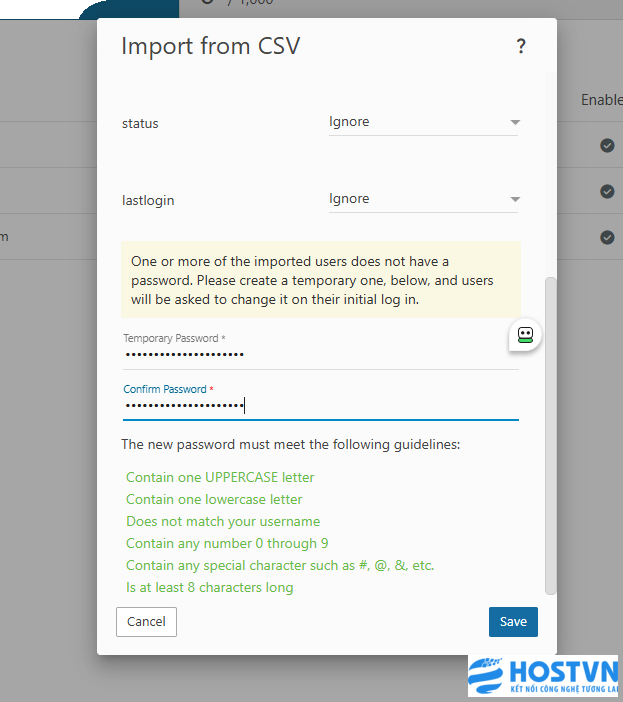Click the help question mark icon
Screen dimensions: 623x702
pos(521,46)
